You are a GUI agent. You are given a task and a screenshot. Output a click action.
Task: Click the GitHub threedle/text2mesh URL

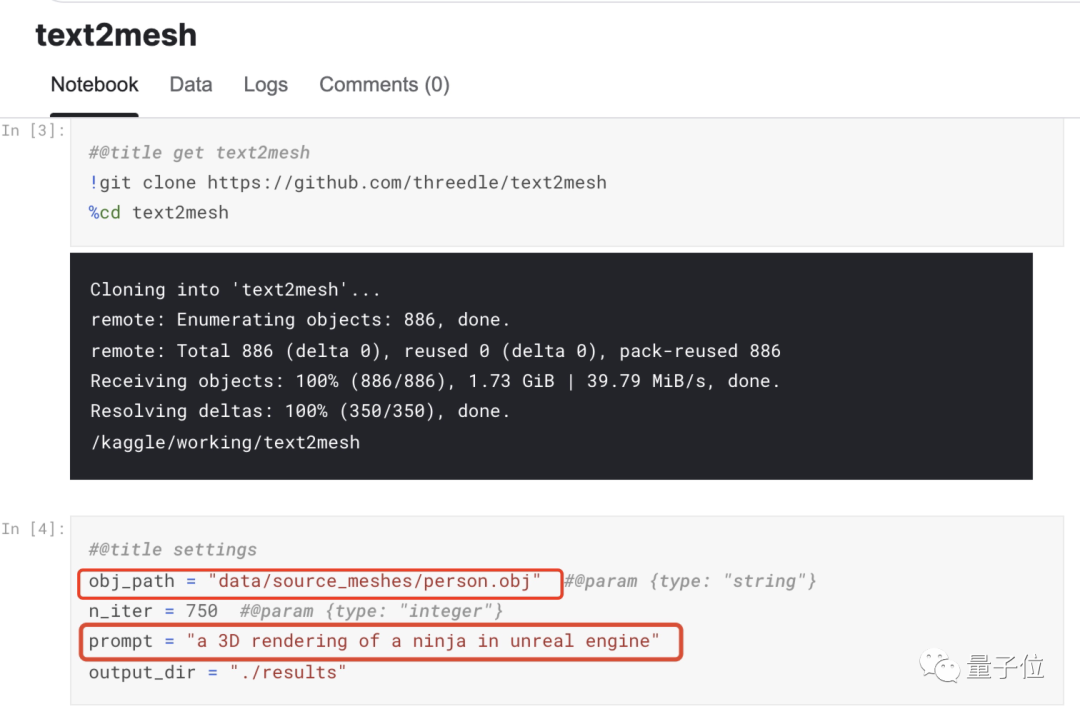(407, 182)
